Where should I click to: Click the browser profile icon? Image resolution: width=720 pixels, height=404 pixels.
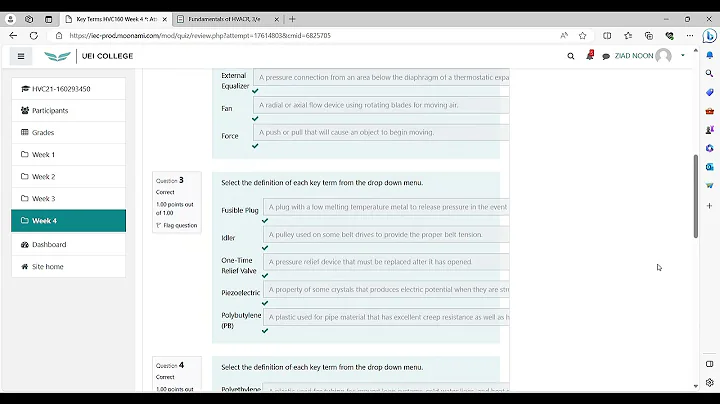coord(10,19)
